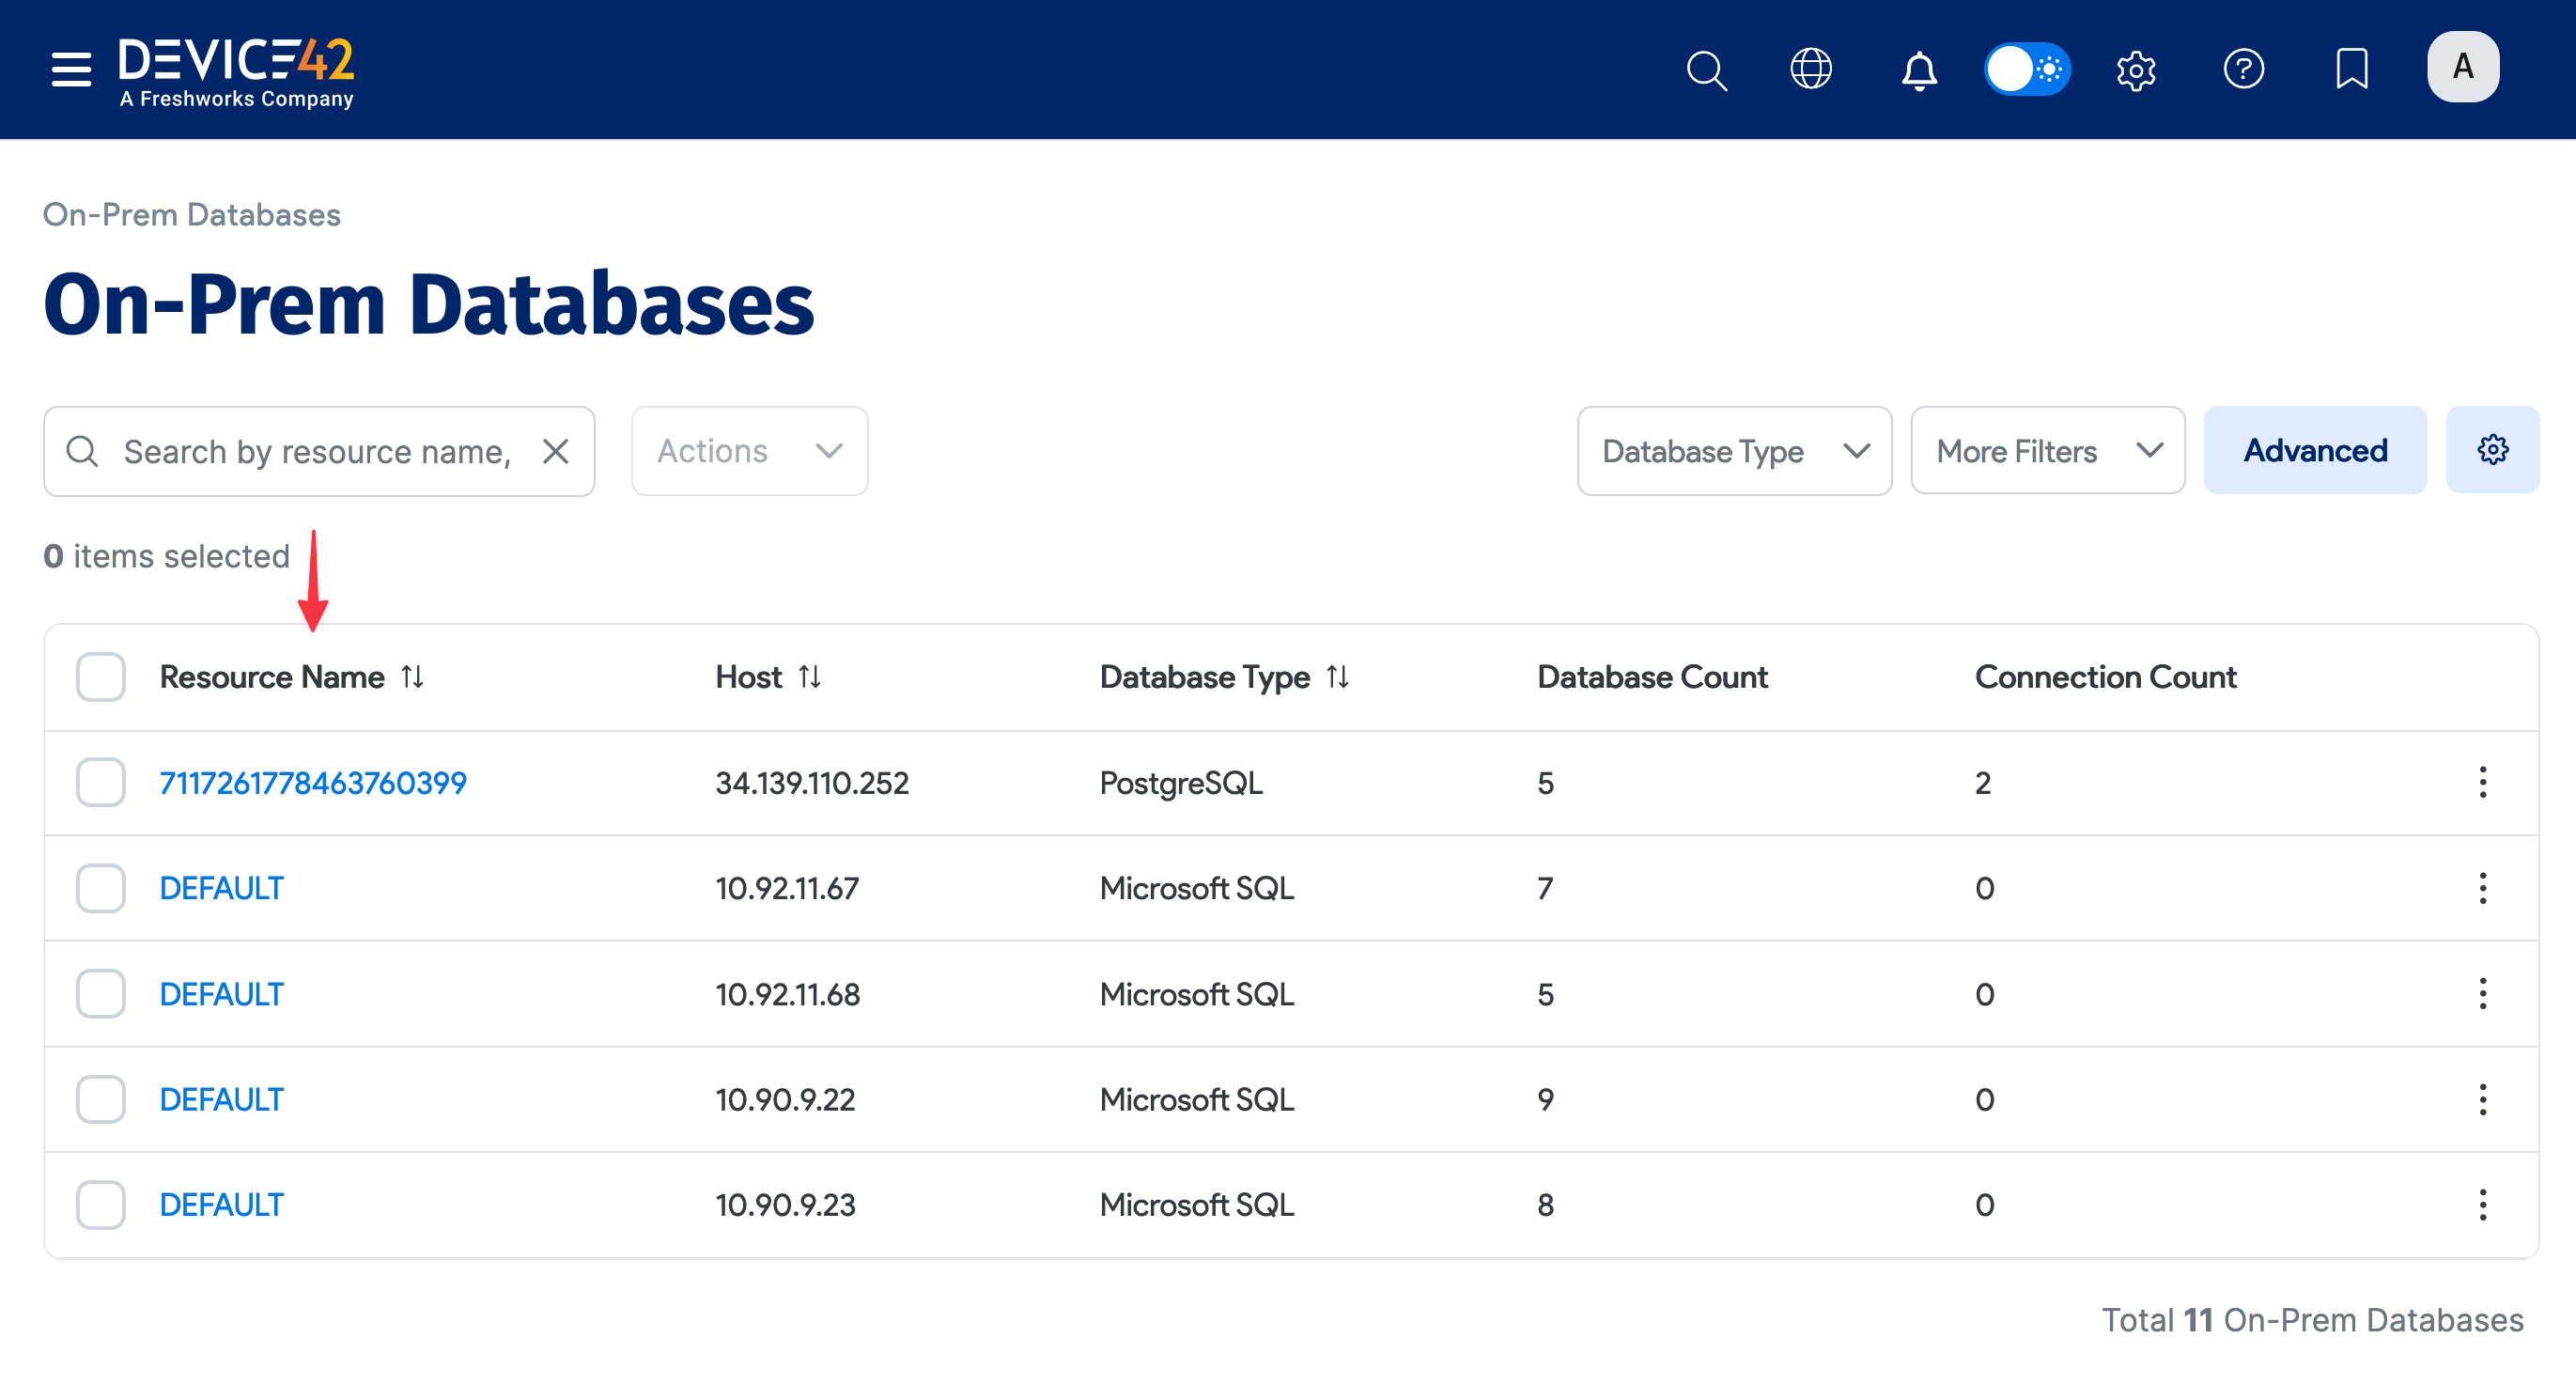Select all rows with the header checkbox
This screenshot has width=2576, height=1400.
click(100, 677)
